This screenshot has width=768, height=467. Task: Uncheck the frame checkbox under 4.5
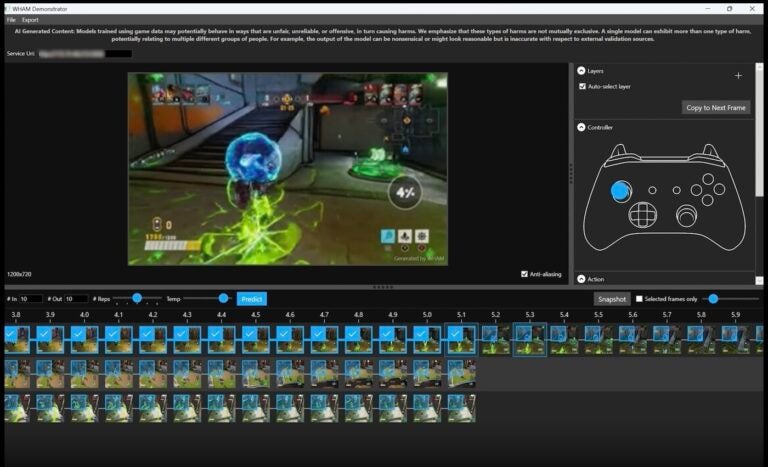click(250, 334)
